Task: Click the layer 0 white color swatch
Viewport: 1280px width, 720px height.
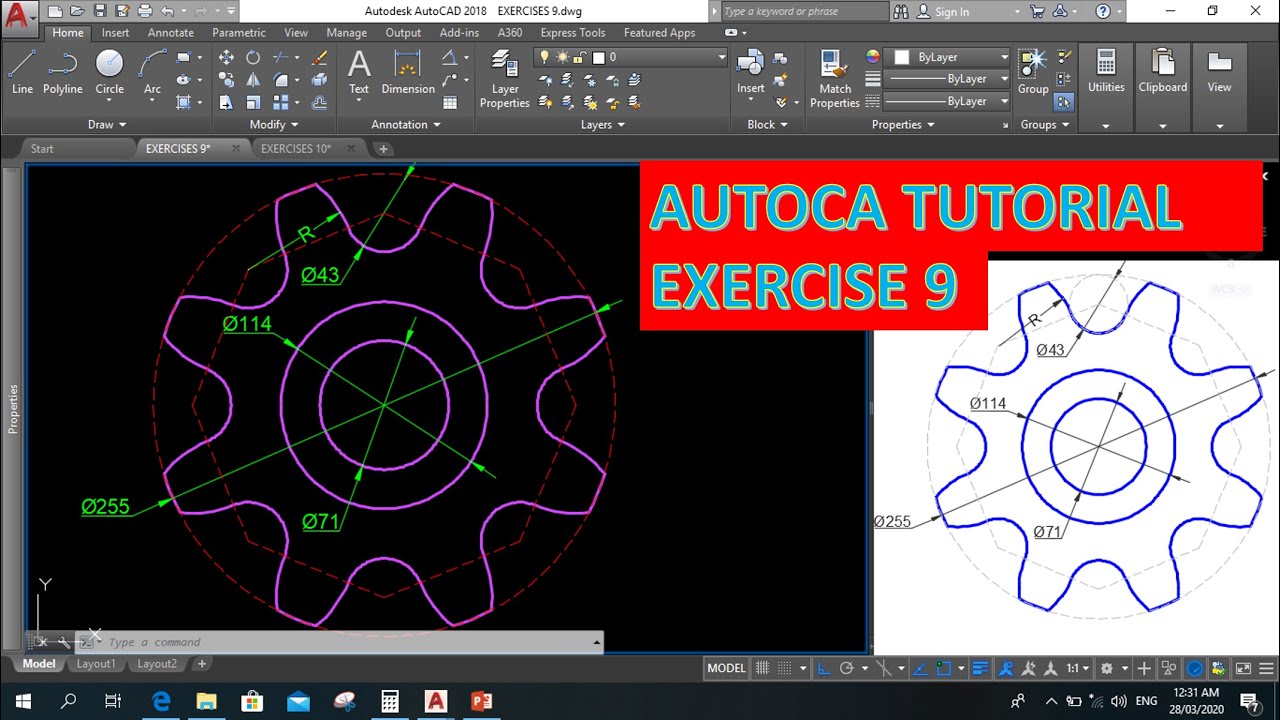Action: pyautogui.click(x=599, y=58)
